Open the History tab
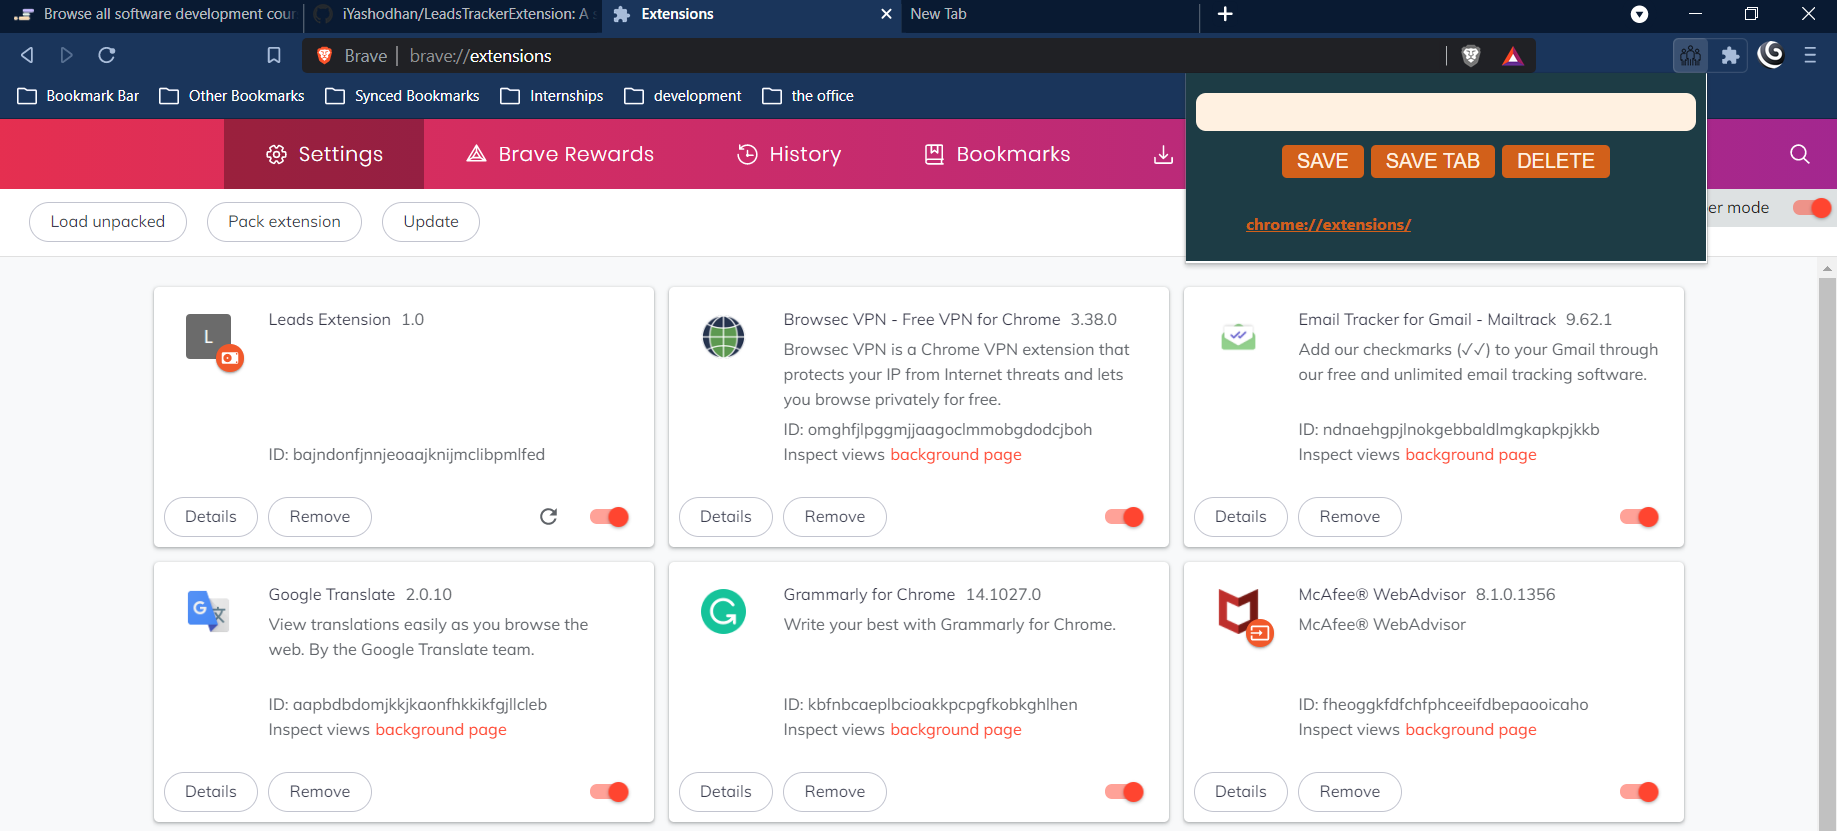The height and width of the screenshot is (831, 1837). 789,154
